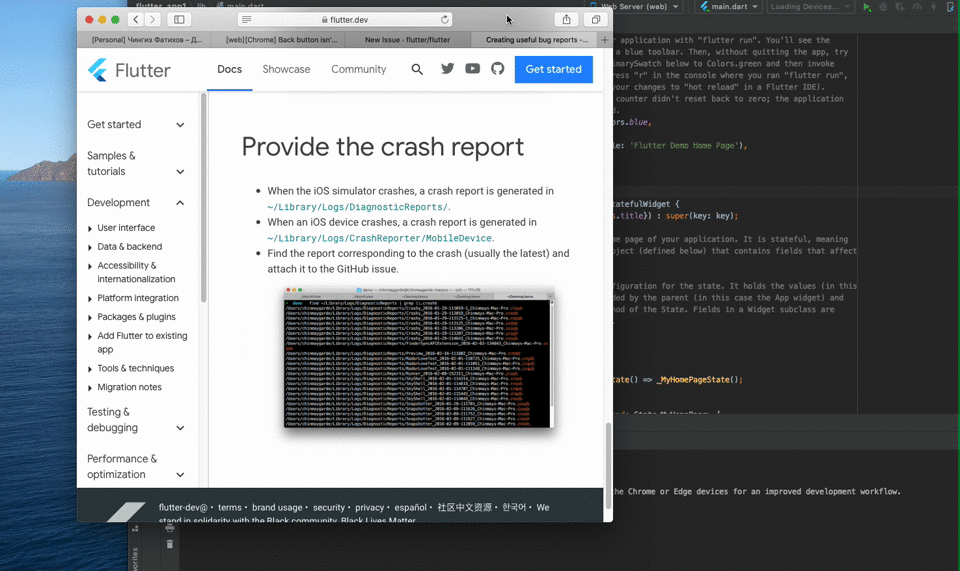Expand Migration notes tree item
The image size is (960, 571).
point(124,387)
